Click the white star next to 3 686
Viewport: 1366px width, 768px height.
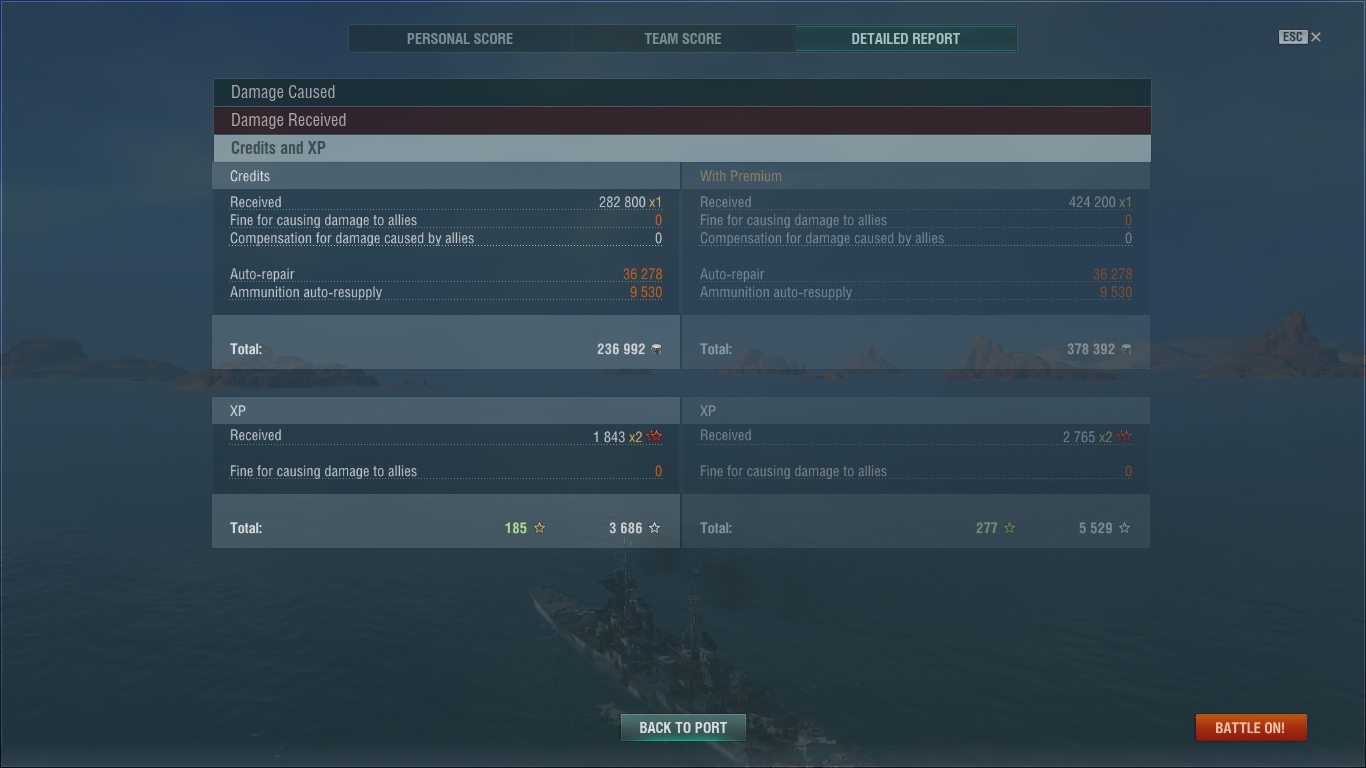click(654, 528)
